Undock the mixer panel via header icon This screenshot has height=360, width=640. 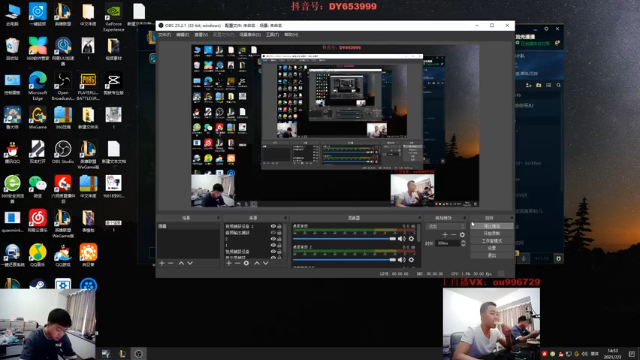pos(419,218)
